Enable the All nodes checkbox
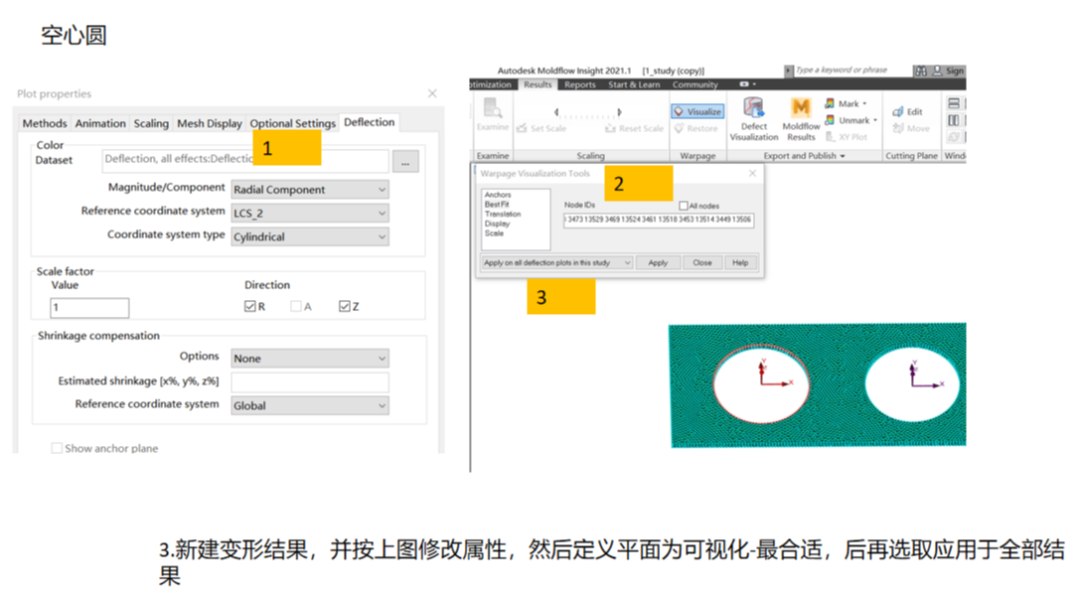This screenshot has height=599, width=1080. (x=683, y=205)
